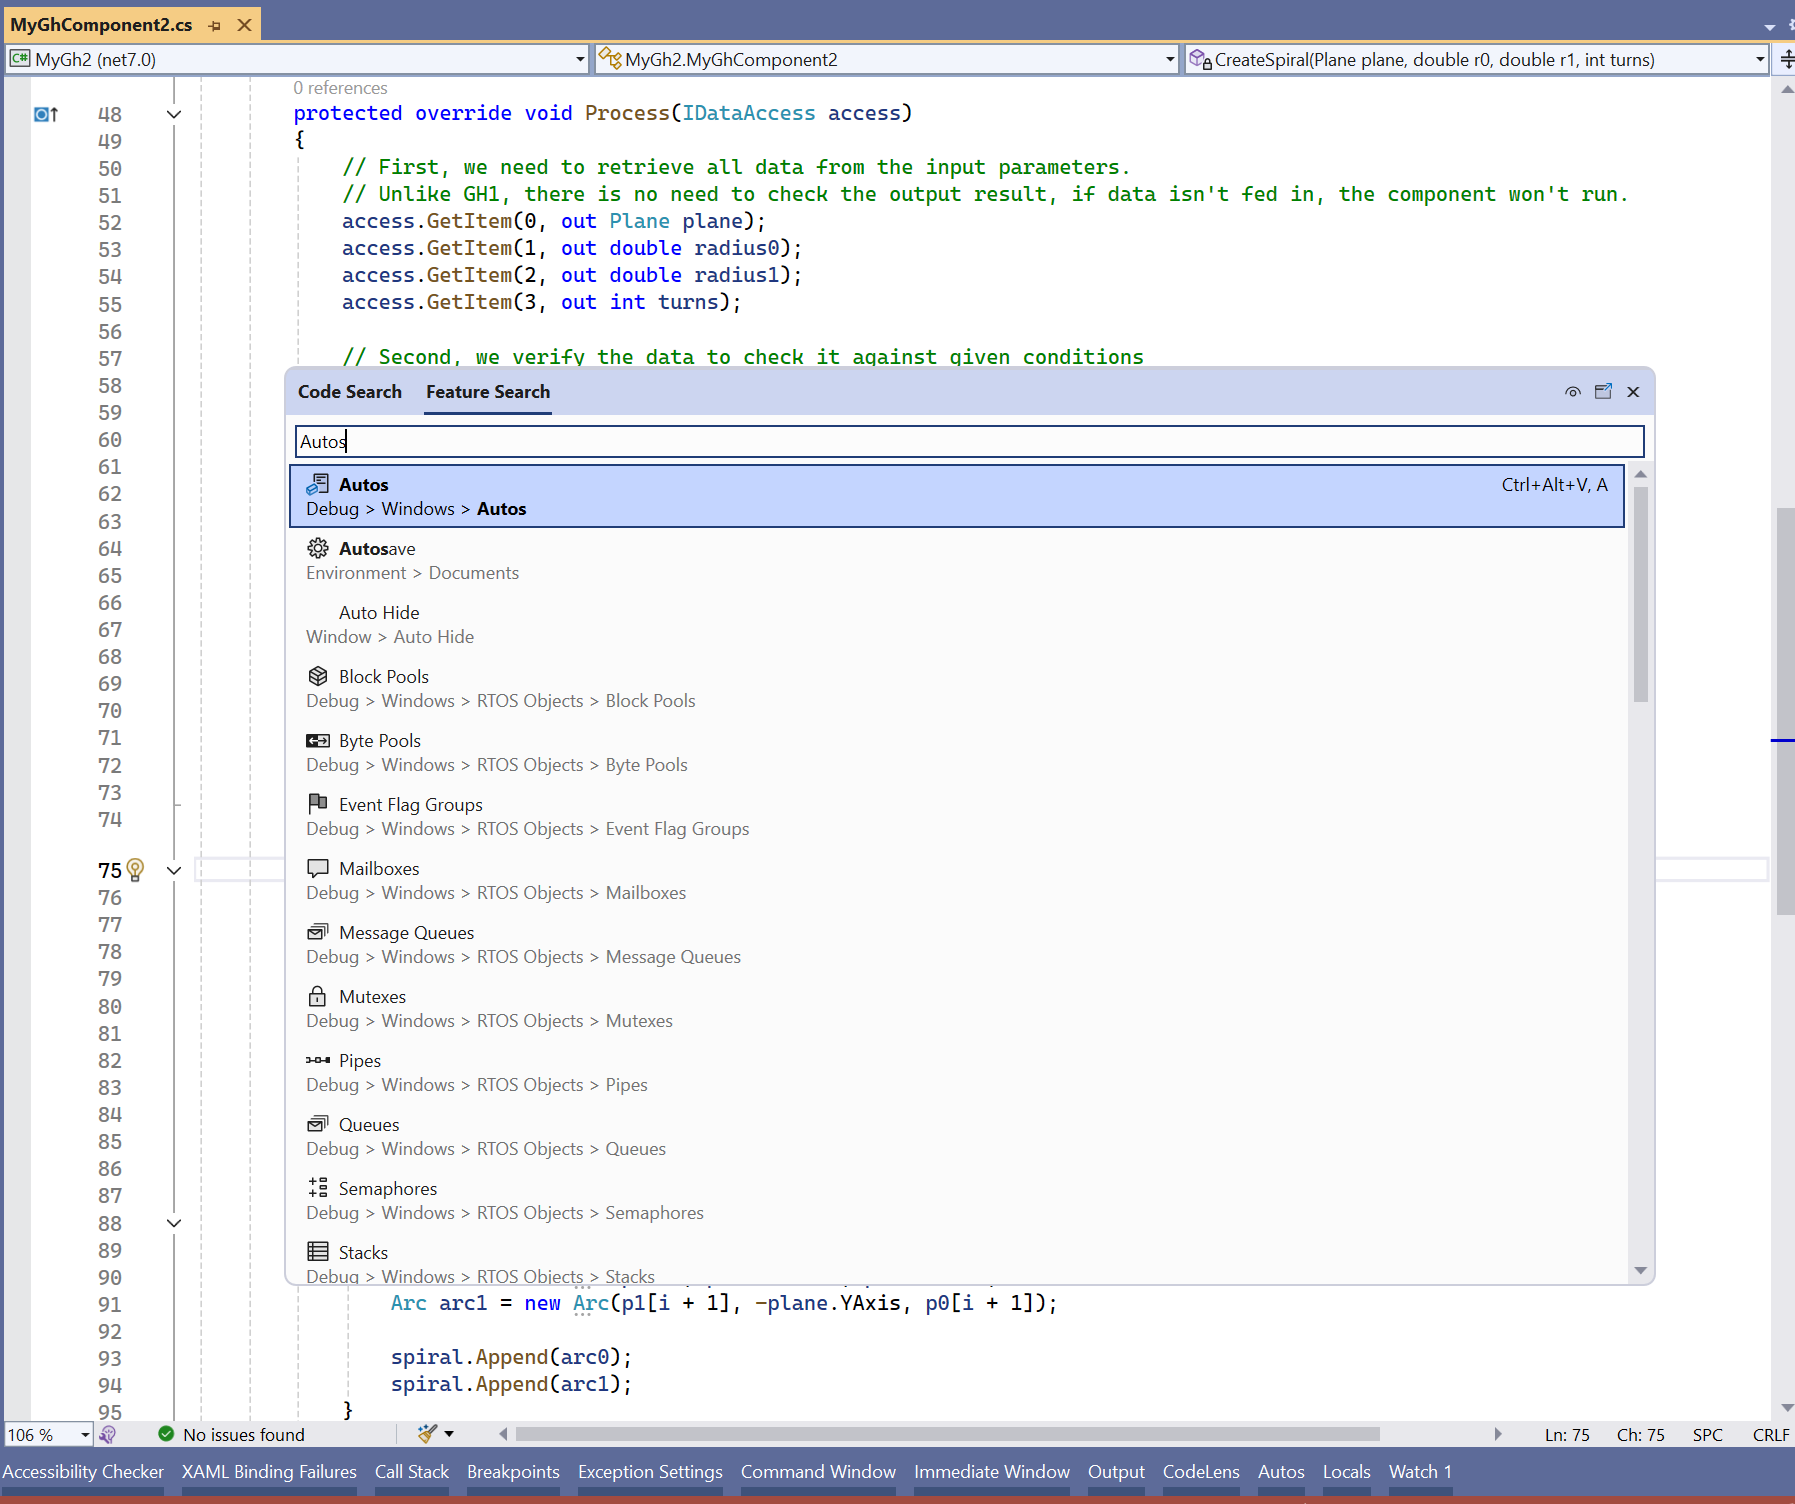
Task: Click the editor horizontal scroll right arrow
Action: click(1497, 1434)
